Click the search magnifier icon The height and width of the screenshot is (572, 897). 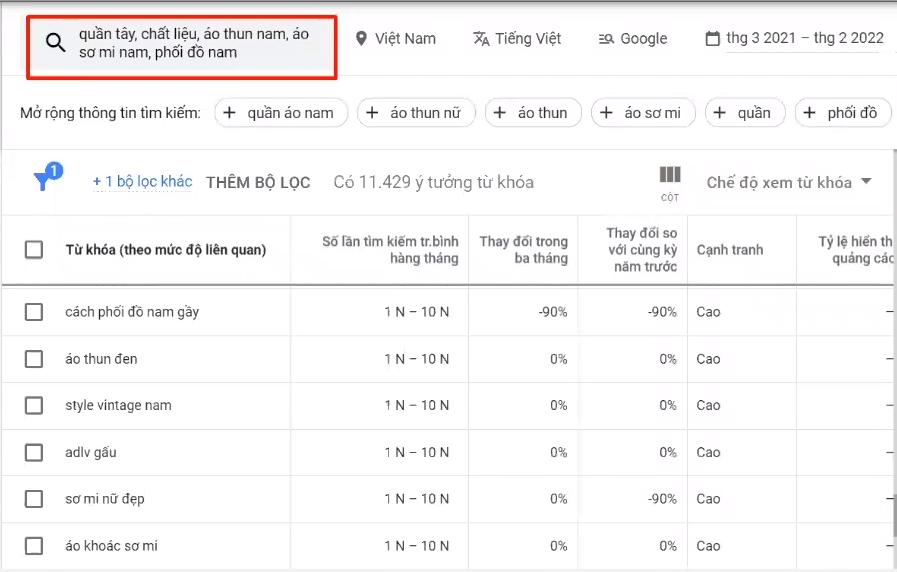(x=55, y=42)
